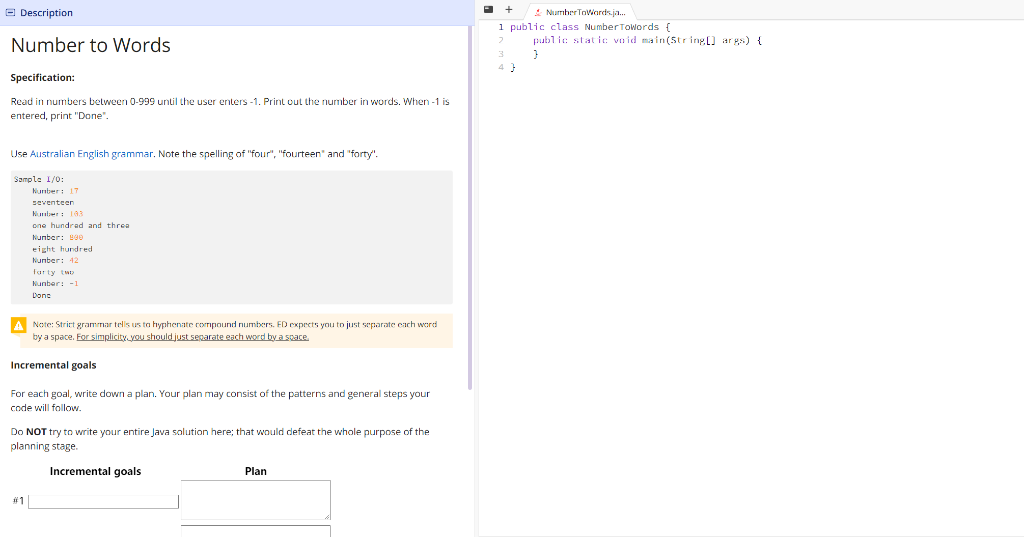
Task: Click the warning triangle icon in note
Action: [19, 325]
